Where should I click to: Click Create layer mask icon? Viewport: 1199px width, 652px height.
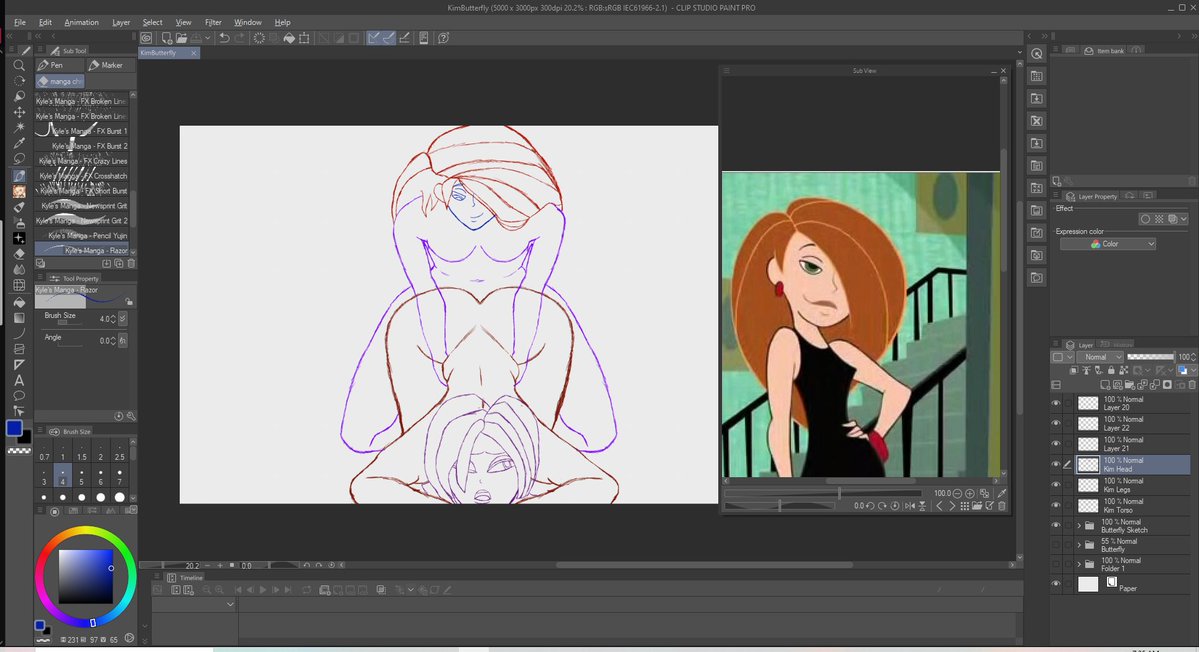1167,384
